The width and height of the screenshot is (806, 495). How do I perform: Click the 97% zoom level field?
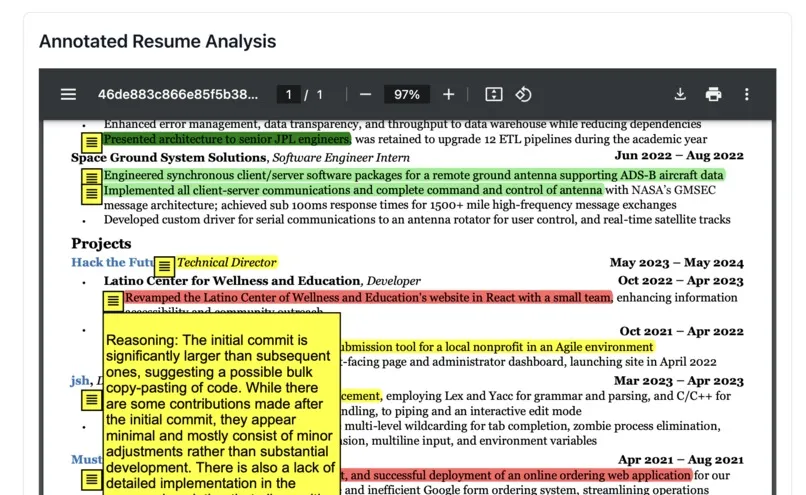(x=407, y=95)
